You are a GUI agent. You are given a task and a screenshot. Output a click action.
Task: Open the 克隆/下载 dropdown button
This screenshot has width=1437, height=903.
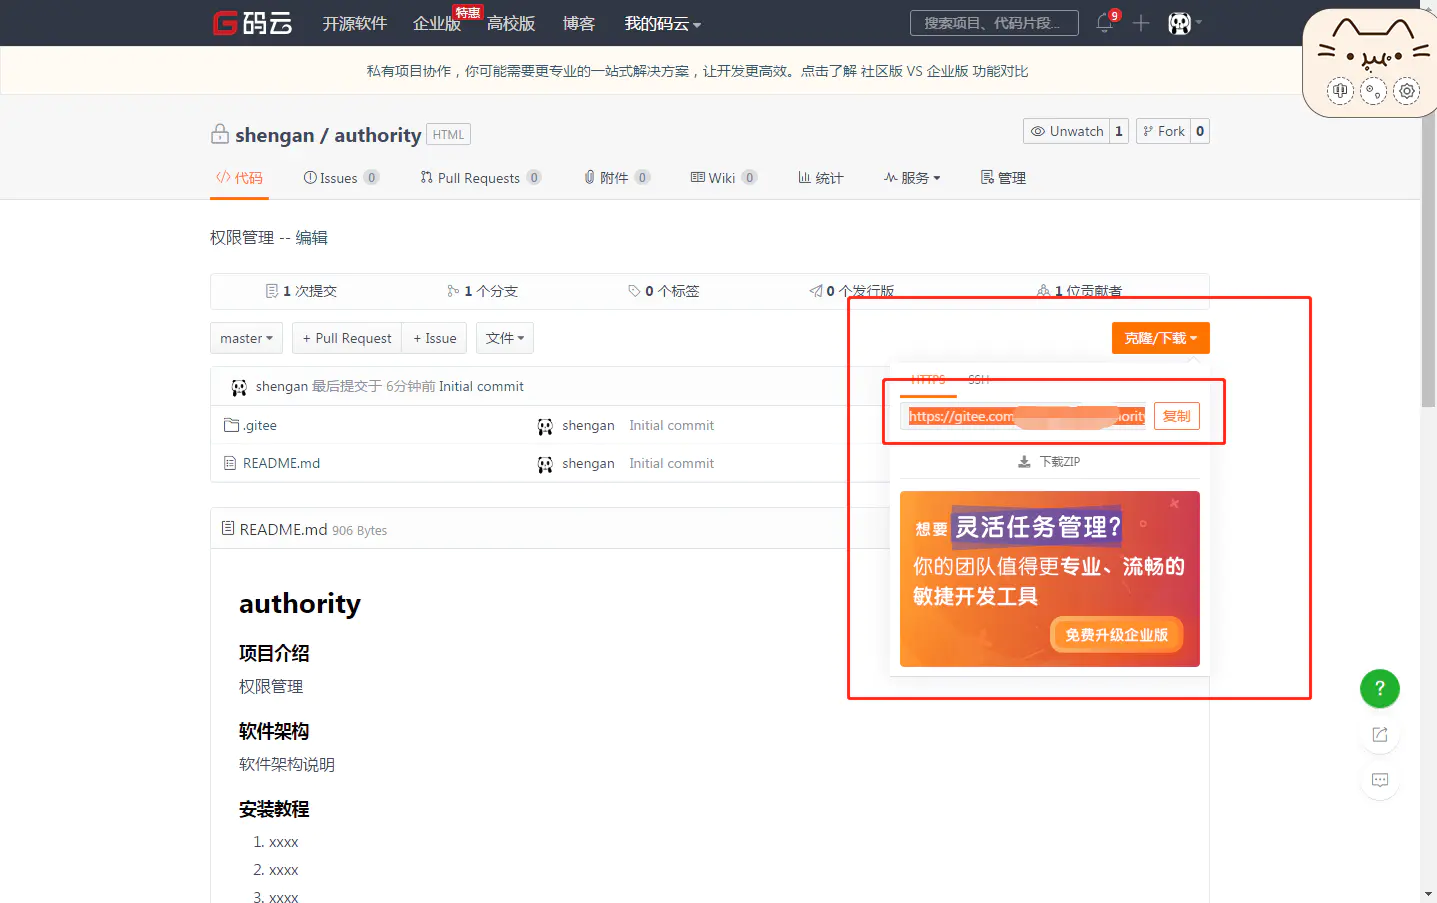tap(1161, 338)
